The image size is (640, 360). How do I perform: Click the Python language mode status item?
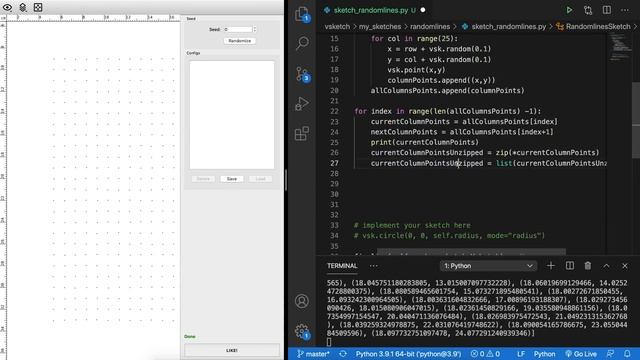544,354
